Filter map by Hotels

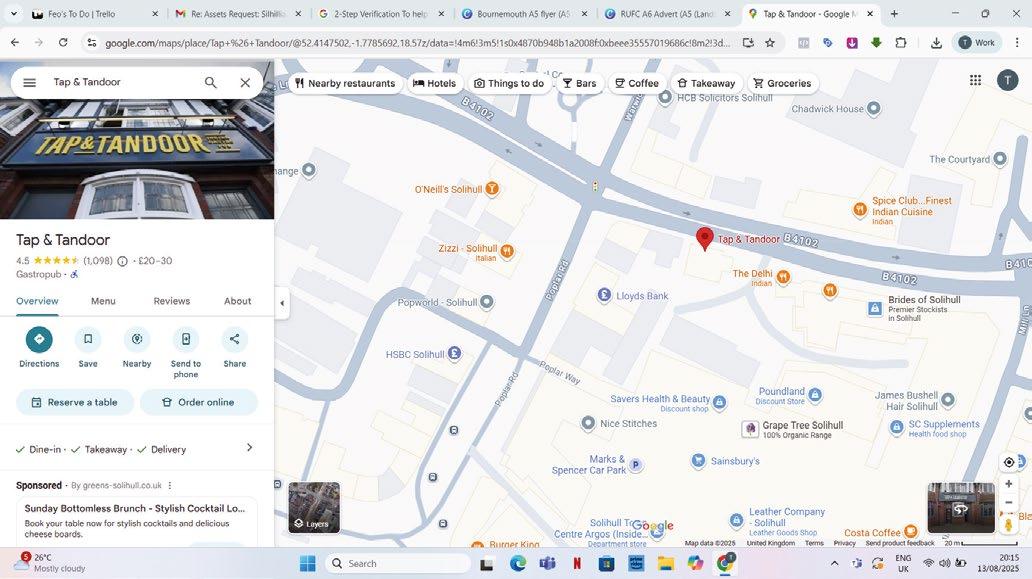click(x=434, y=84)
